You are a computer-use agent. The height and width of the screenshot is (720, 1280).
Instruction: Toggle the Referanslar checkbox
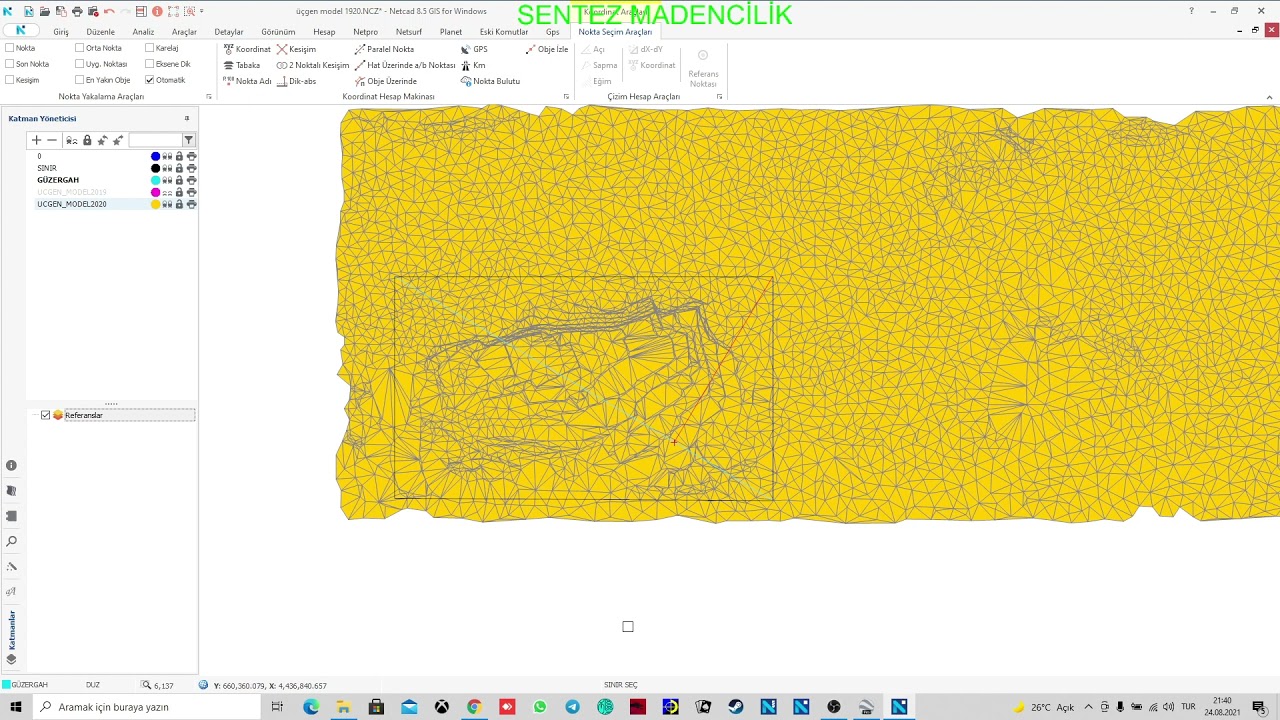pos(45,415)
